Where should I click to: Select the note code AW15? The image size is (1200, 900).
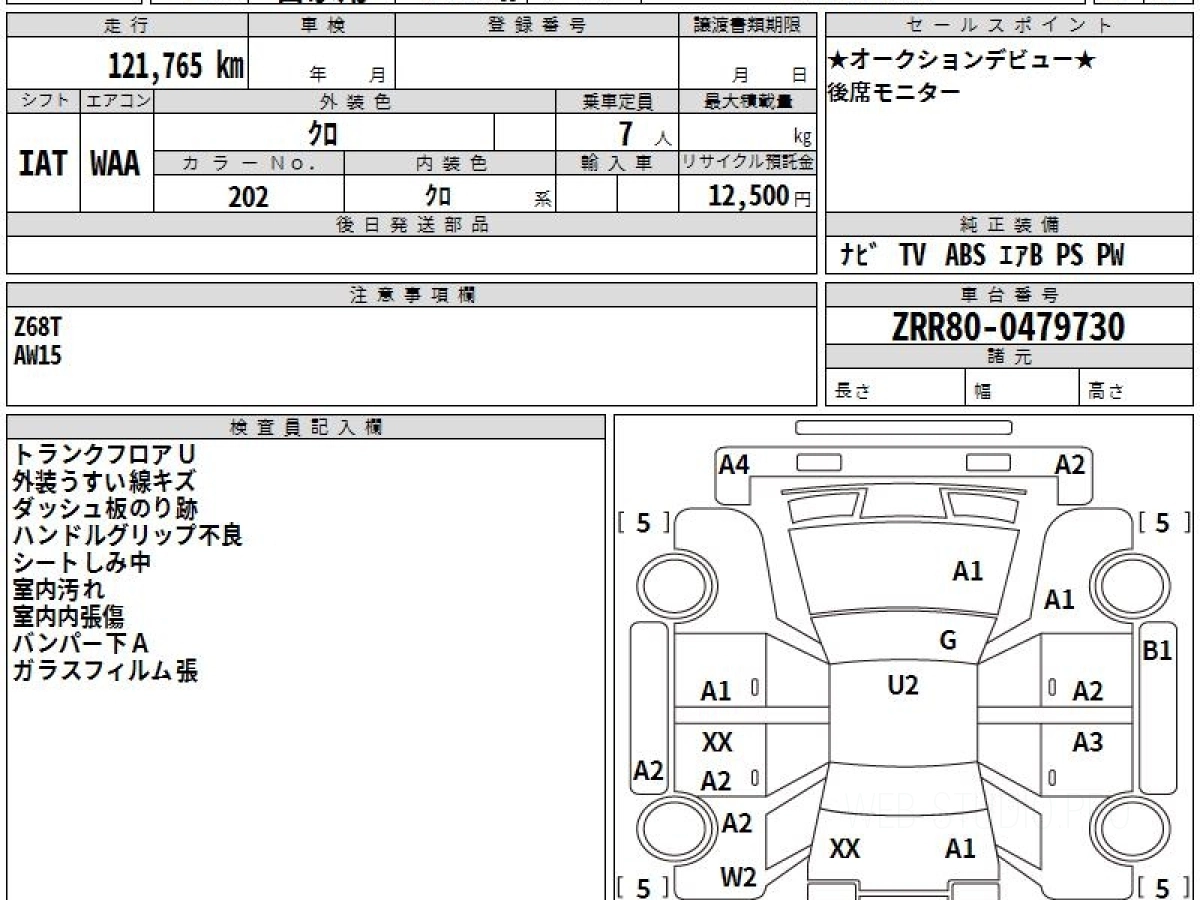[38, 355]
